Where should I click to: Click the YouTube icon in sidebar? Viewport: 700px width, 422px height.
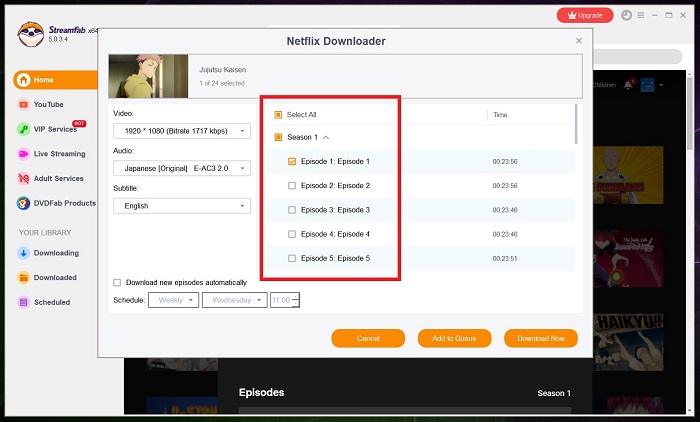click(x=23, y=104)
